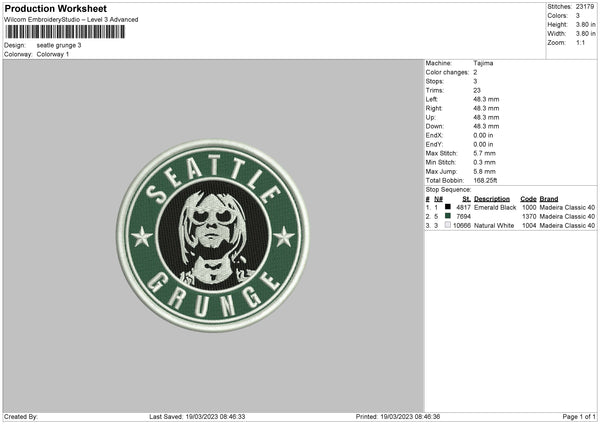Click the 'Description' column header

(x=492, y=199)
